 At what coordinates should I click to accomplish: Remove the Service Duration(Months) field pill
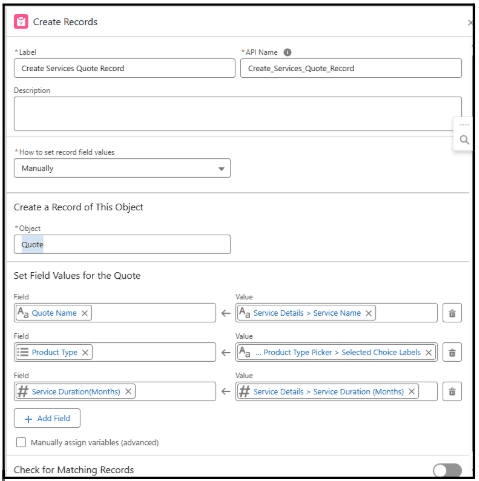click(128, 392)
